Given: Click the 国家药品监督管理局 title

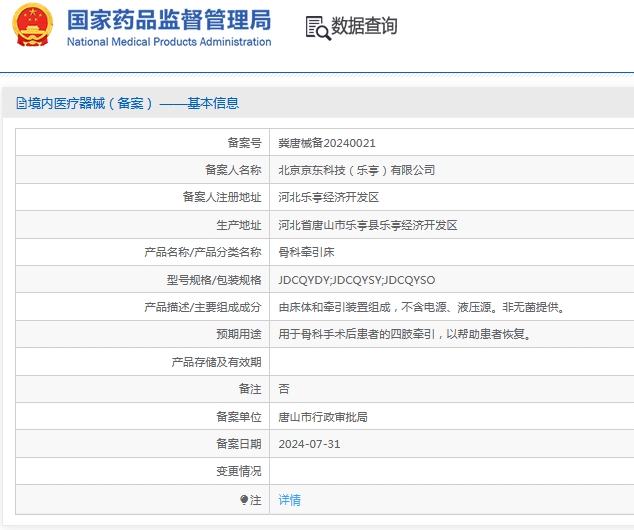Looking at the screenshot, I should tap(169, 20).
